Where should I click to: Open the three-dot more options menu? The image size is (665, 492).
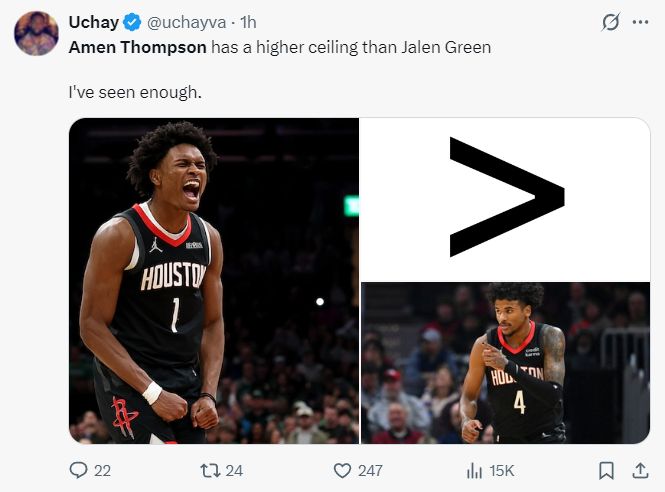tap(641, 22)
